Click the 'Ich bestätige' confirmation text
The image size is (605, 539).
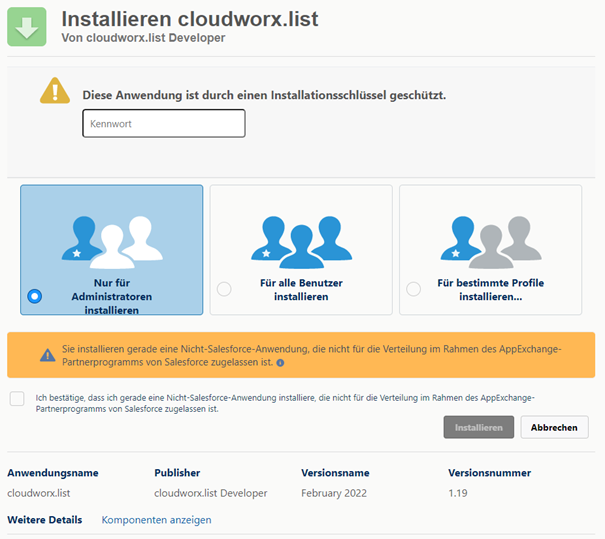(285, 403)
